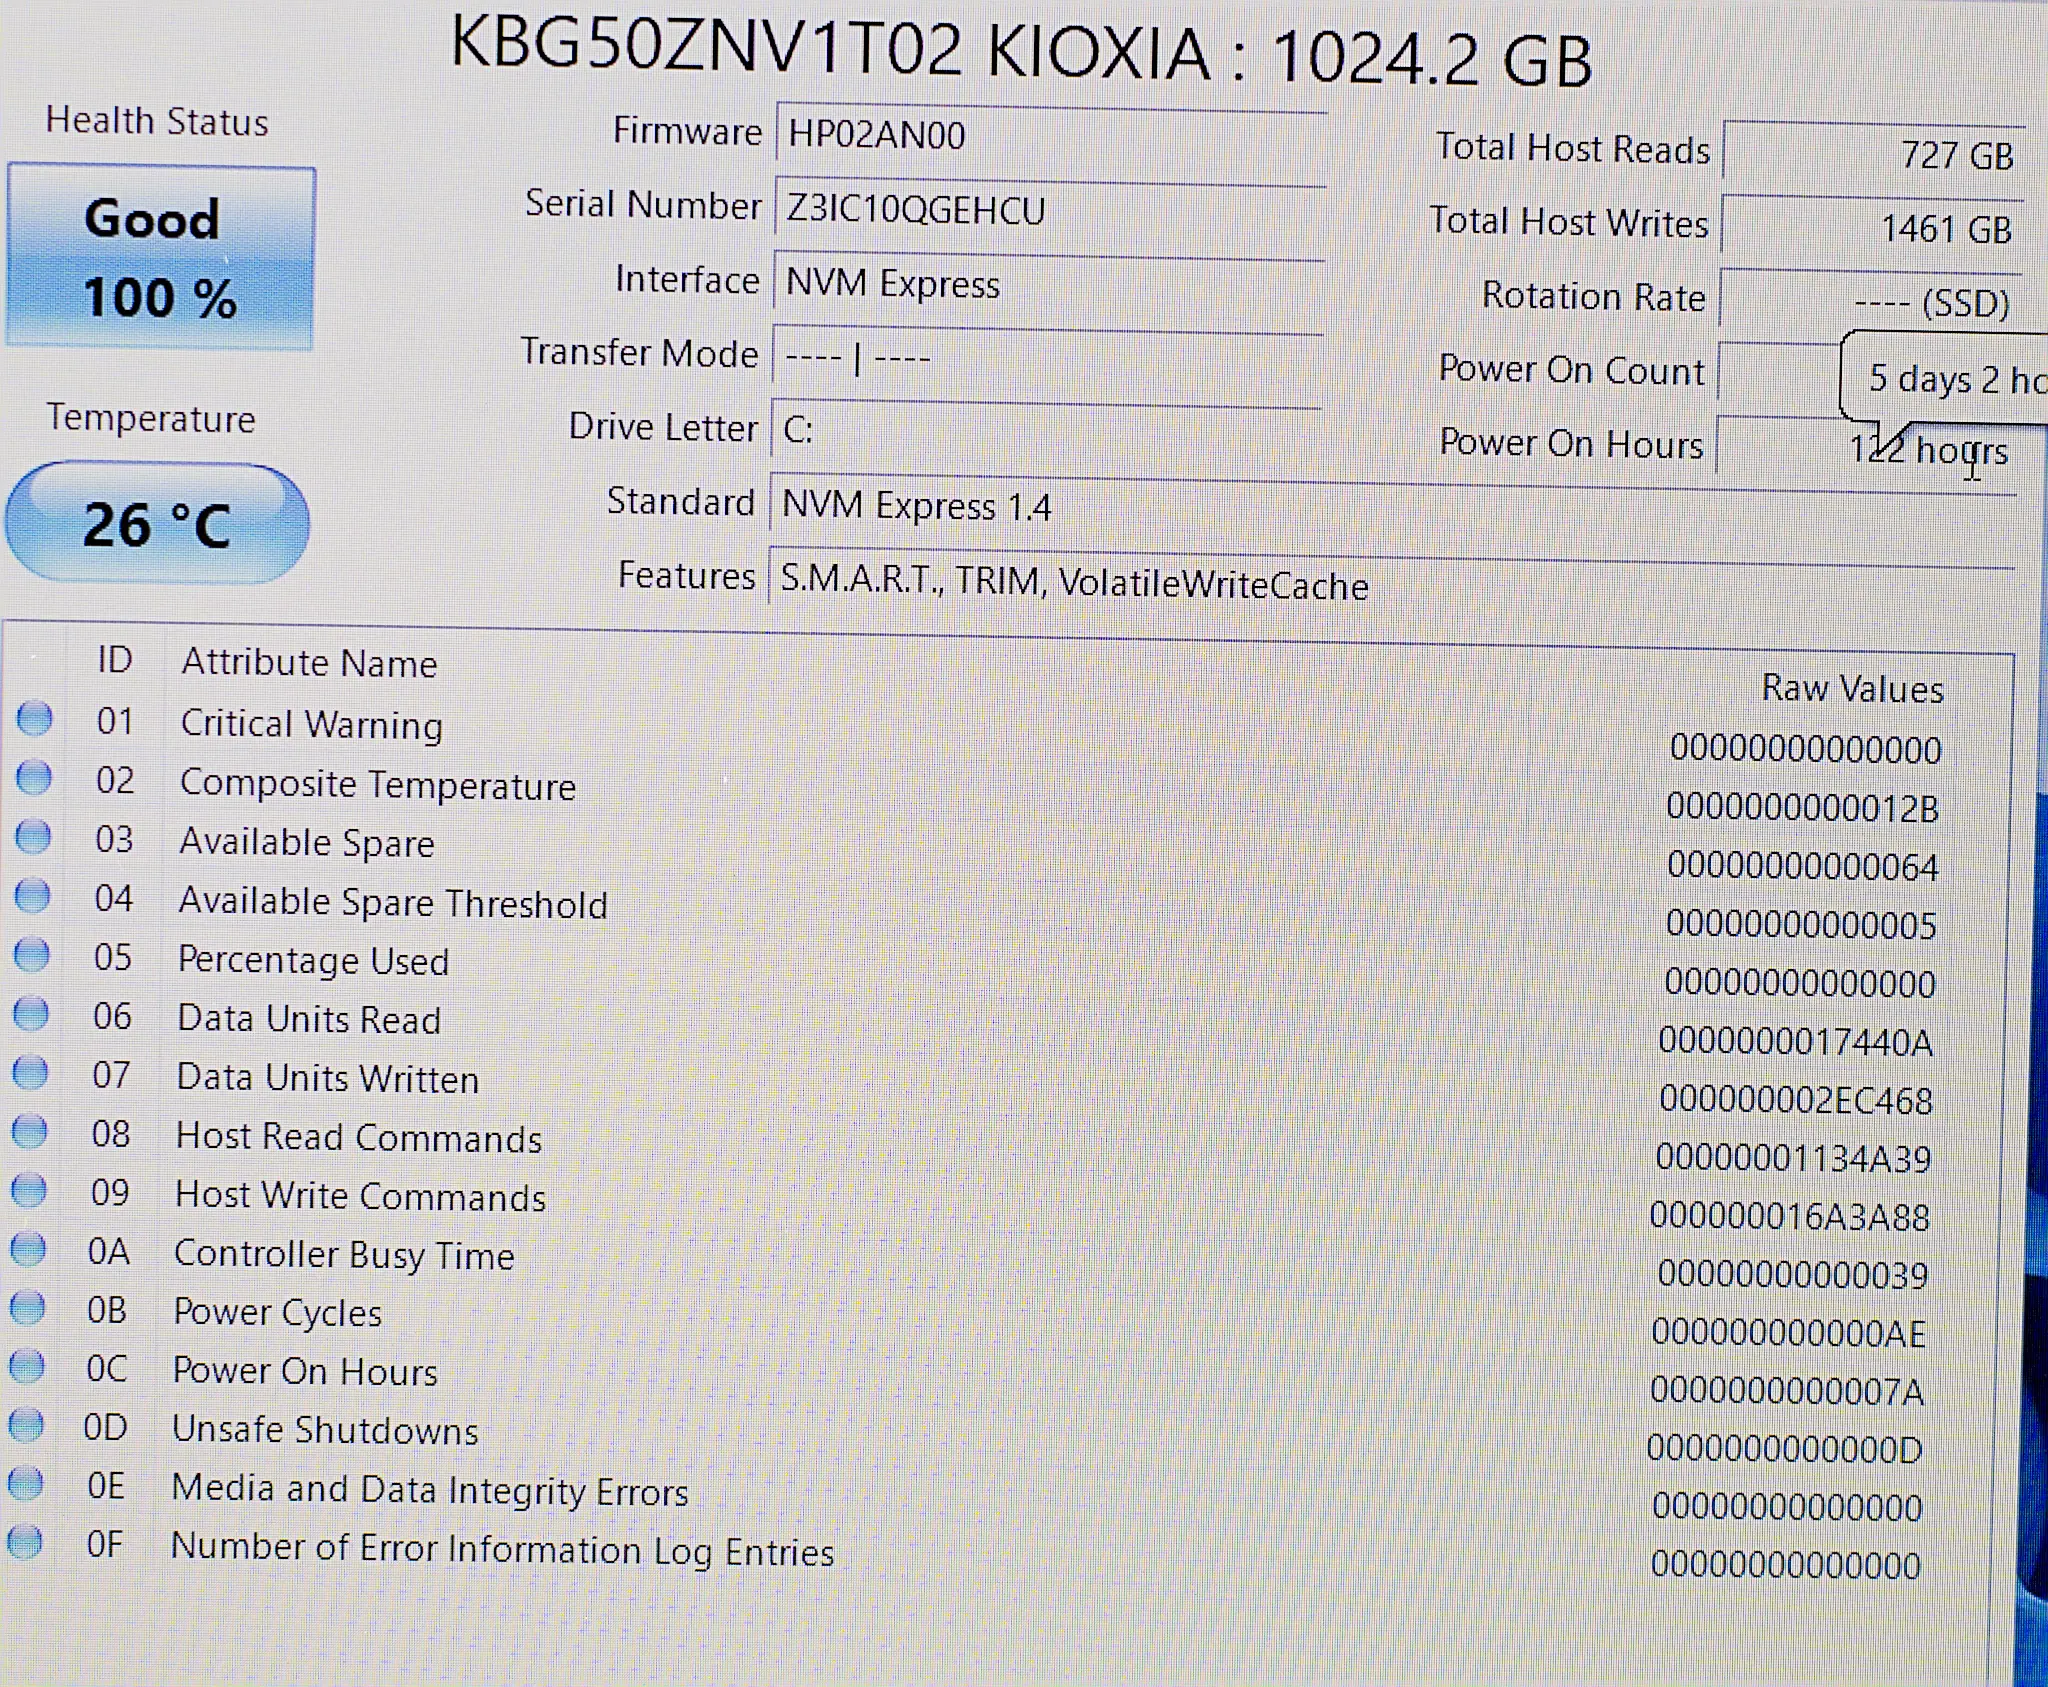Click status icon for Composite Temperature row
This screenshot has height=1687, width=2048.
click(x=34, y=778)
